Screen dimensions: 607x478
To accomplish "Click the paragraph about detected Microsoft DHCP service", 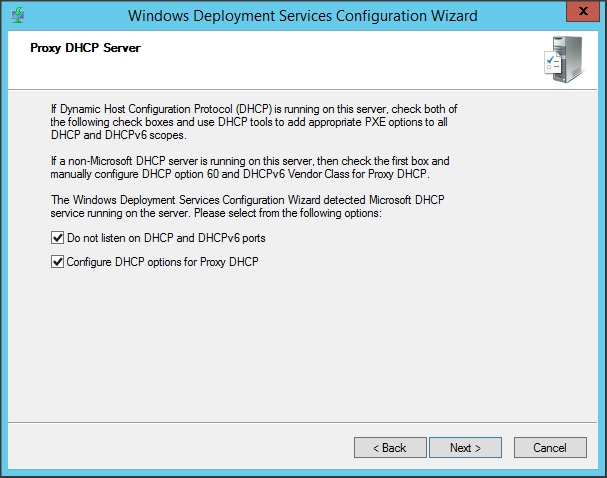I will click(250, 207).
